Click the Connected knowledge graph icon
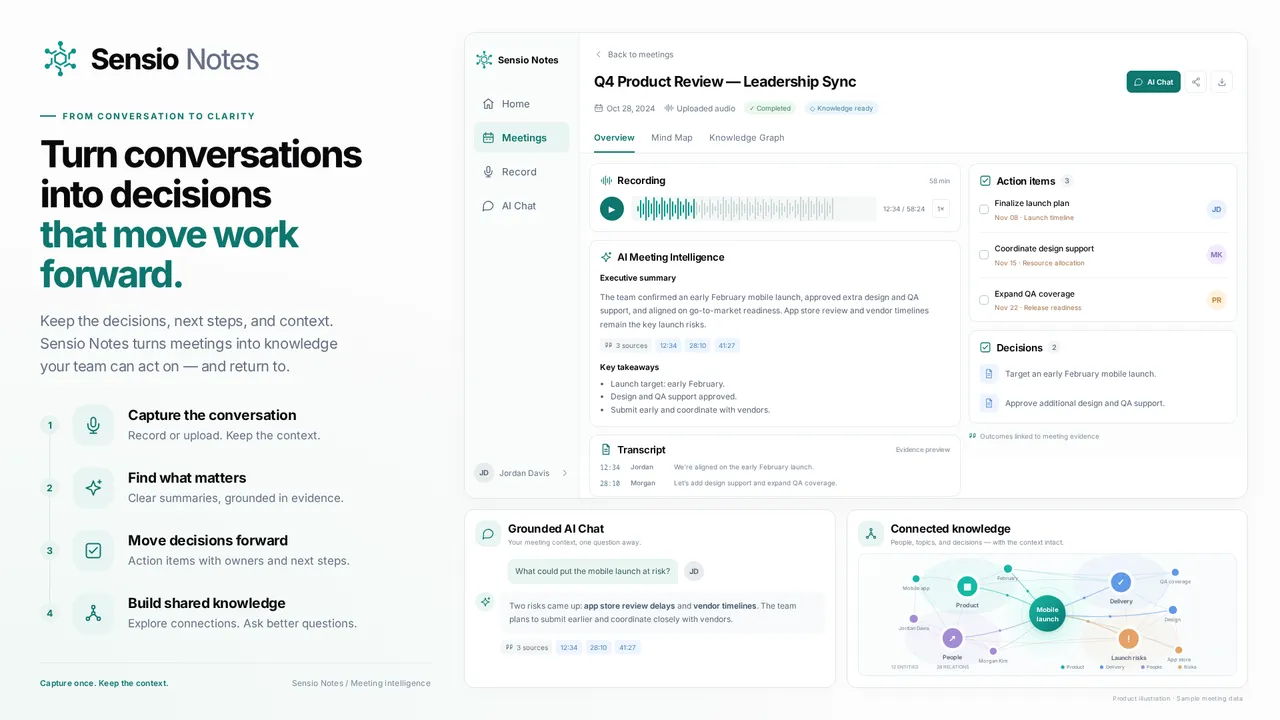Screen dimensions: 1280x720 point(871,534)
